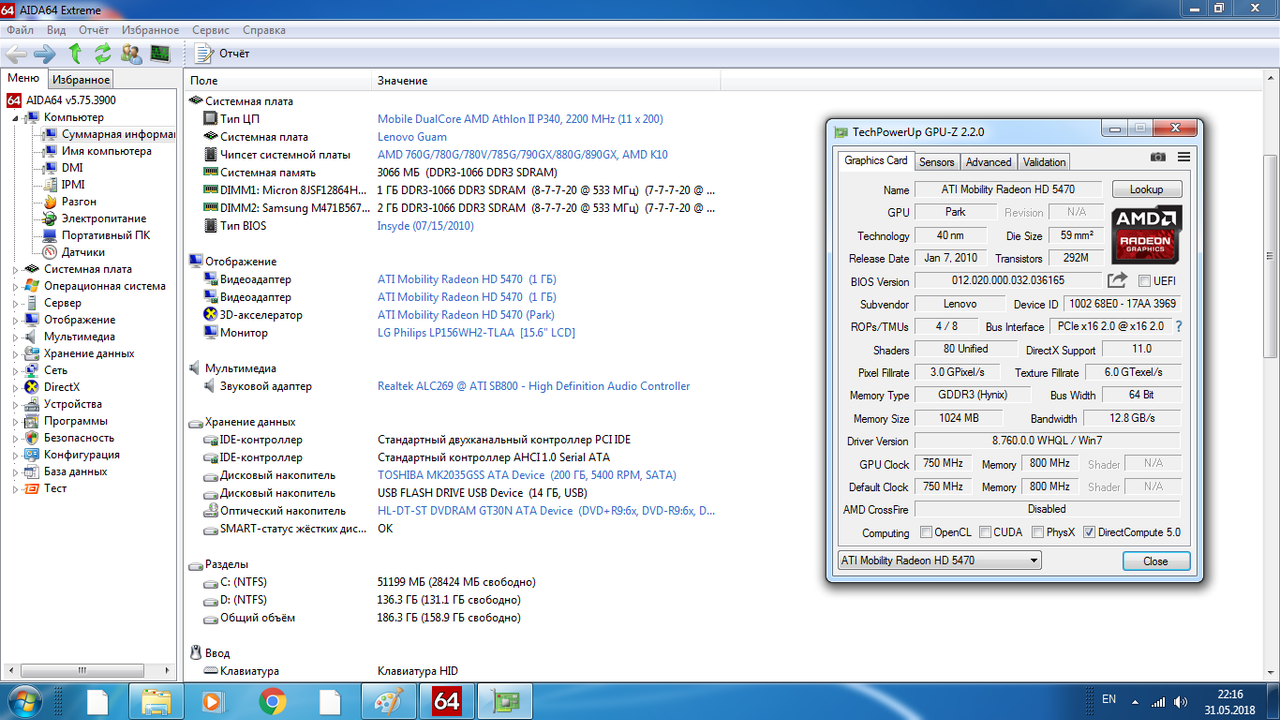Expand the Отображение tree node
This screenshot has height=720, width=1280.
(16, 320)
